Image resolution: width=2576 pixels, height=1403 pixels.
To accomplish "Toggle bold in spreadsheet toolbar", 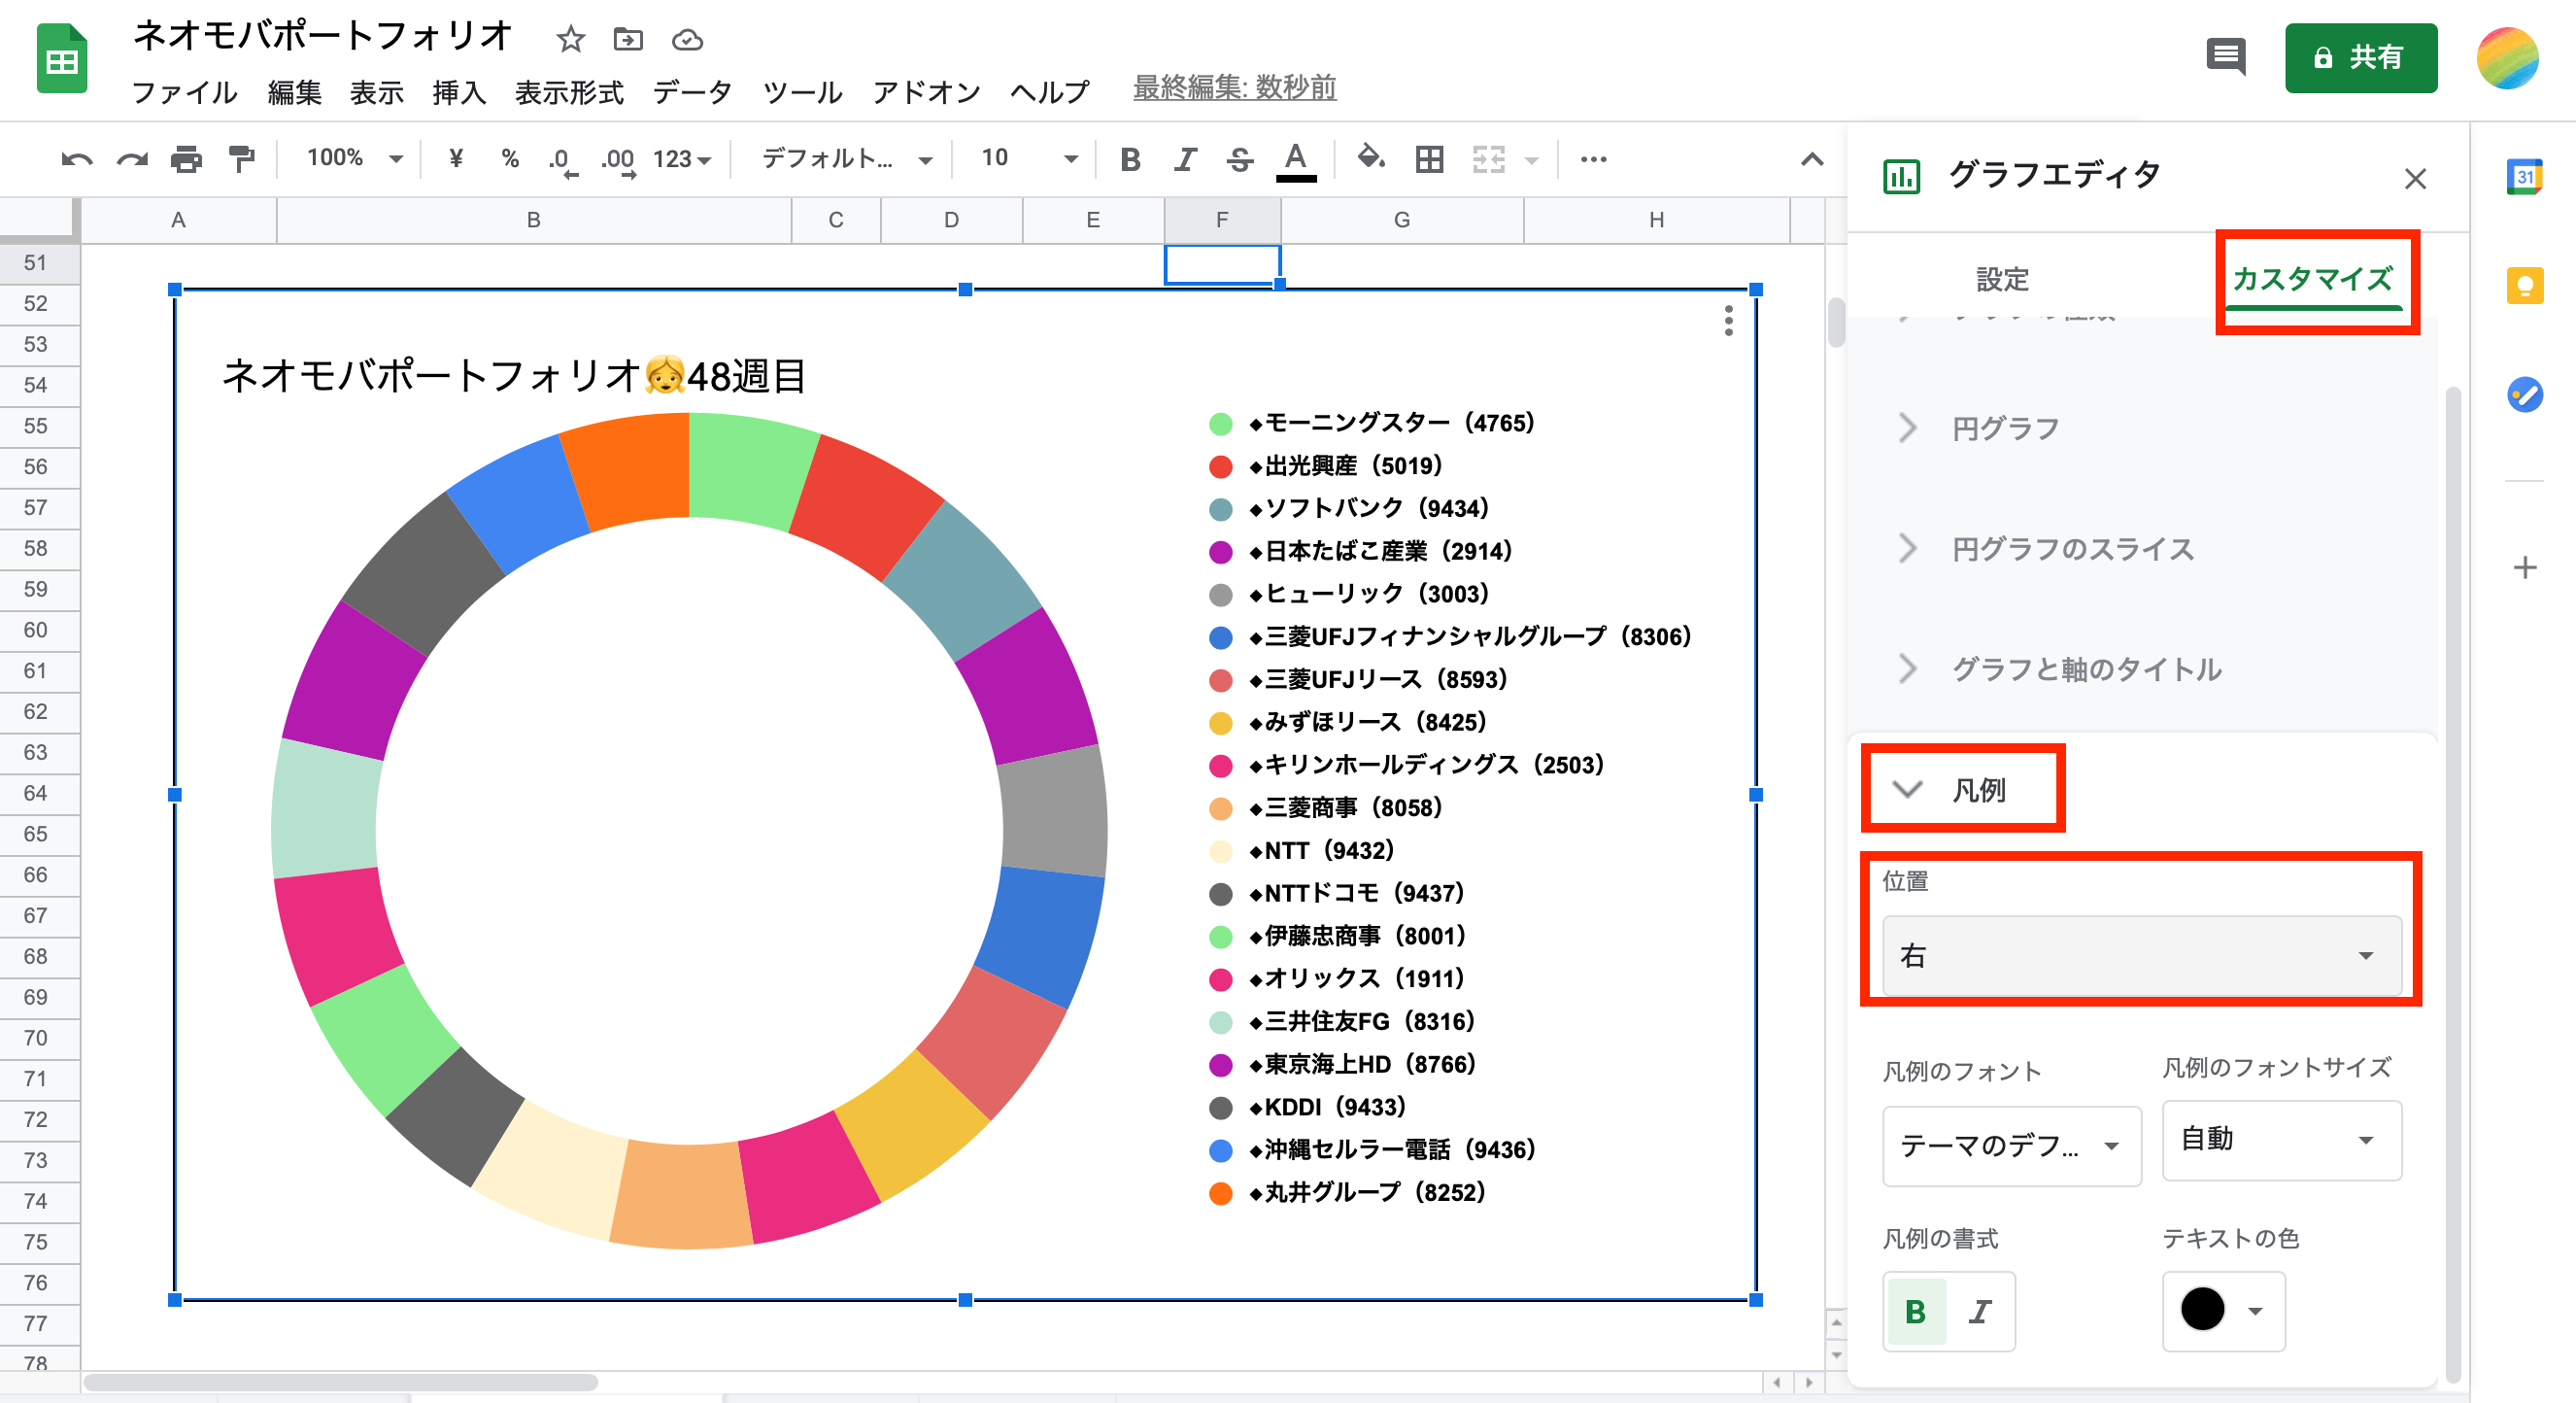I will click(x=1131, y=159).
